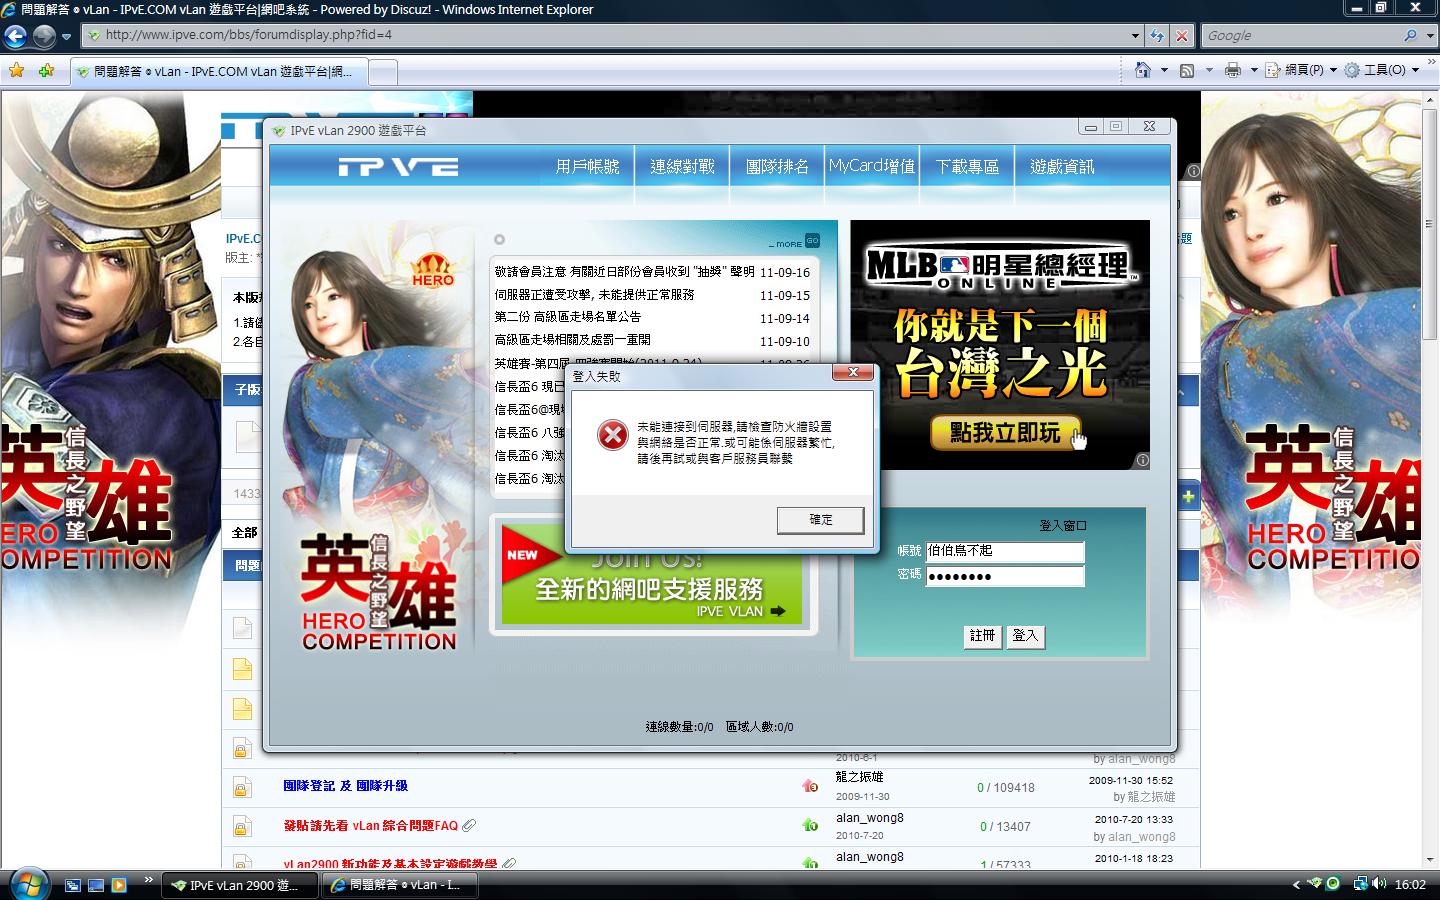This screenshot has height=900, width=1440.
Task: Open the recent pages dropdown arrow
Action: (x=67, y=36)
